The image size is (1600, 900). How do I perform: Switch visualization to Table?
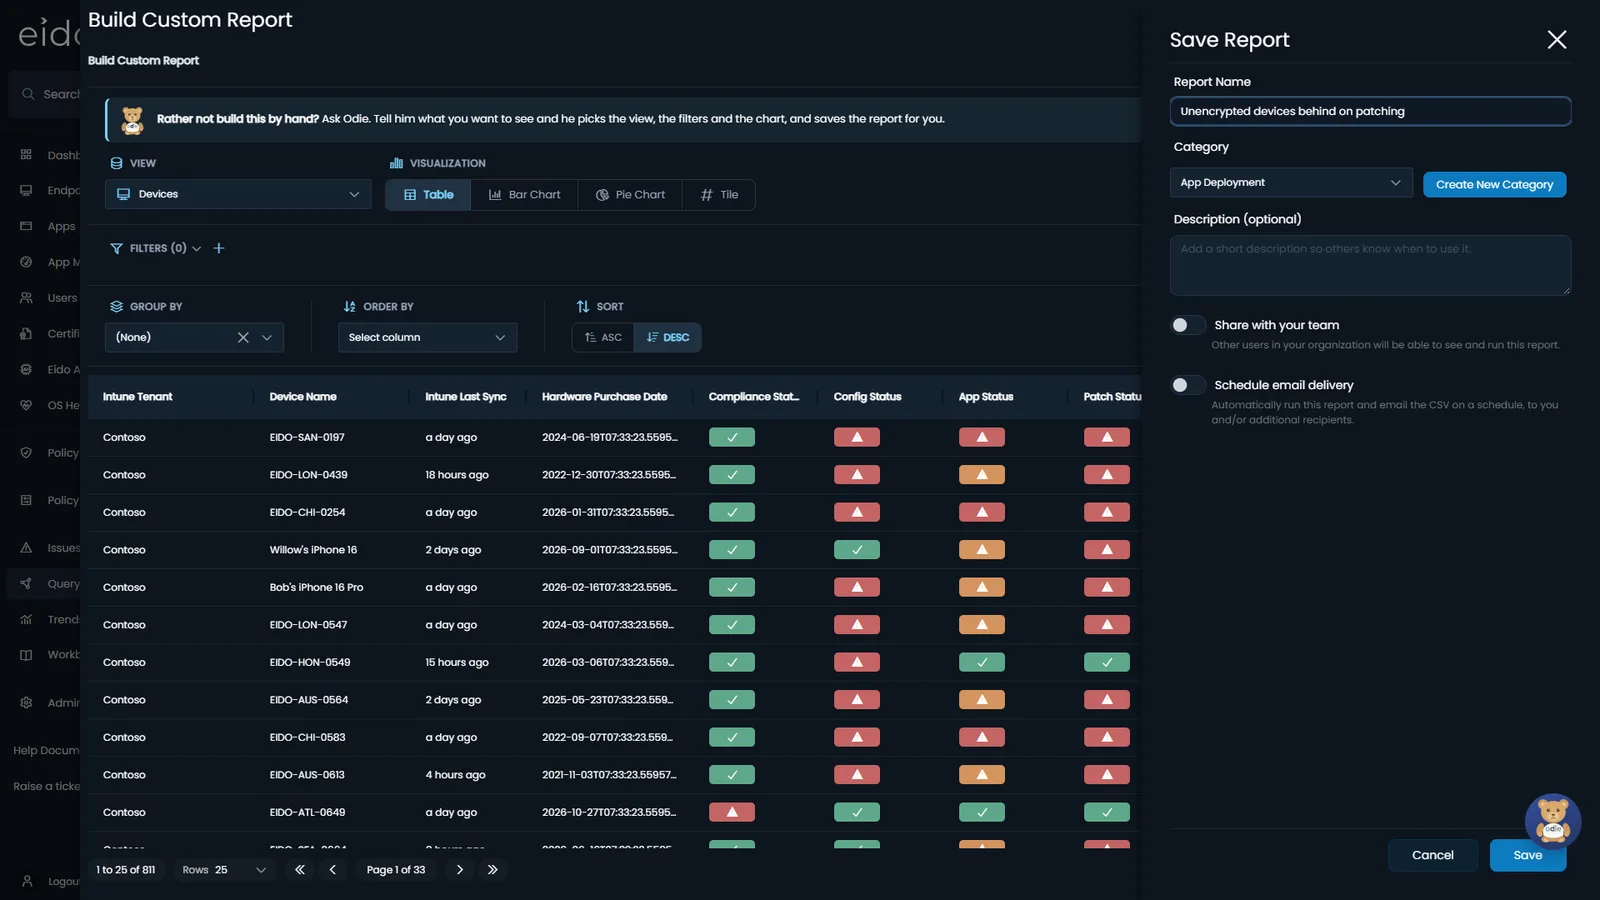point(428,195)
